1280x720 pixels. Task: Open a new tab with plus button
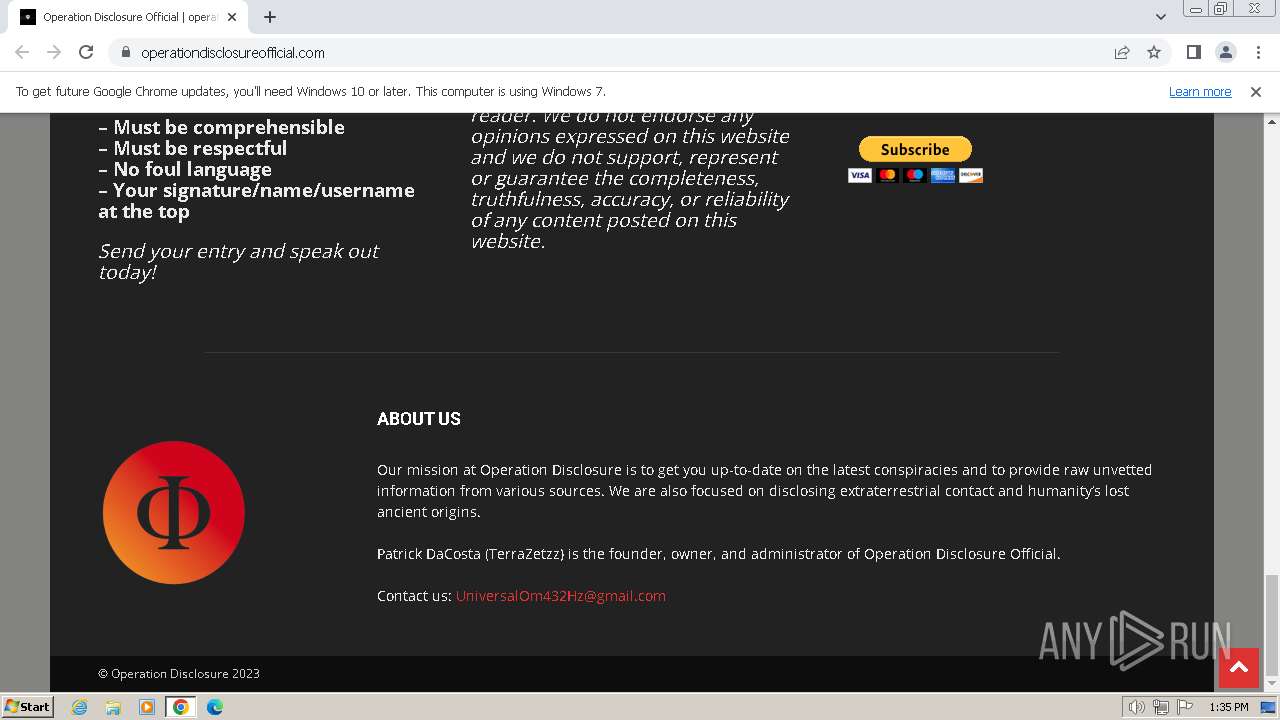click(270, 17)
